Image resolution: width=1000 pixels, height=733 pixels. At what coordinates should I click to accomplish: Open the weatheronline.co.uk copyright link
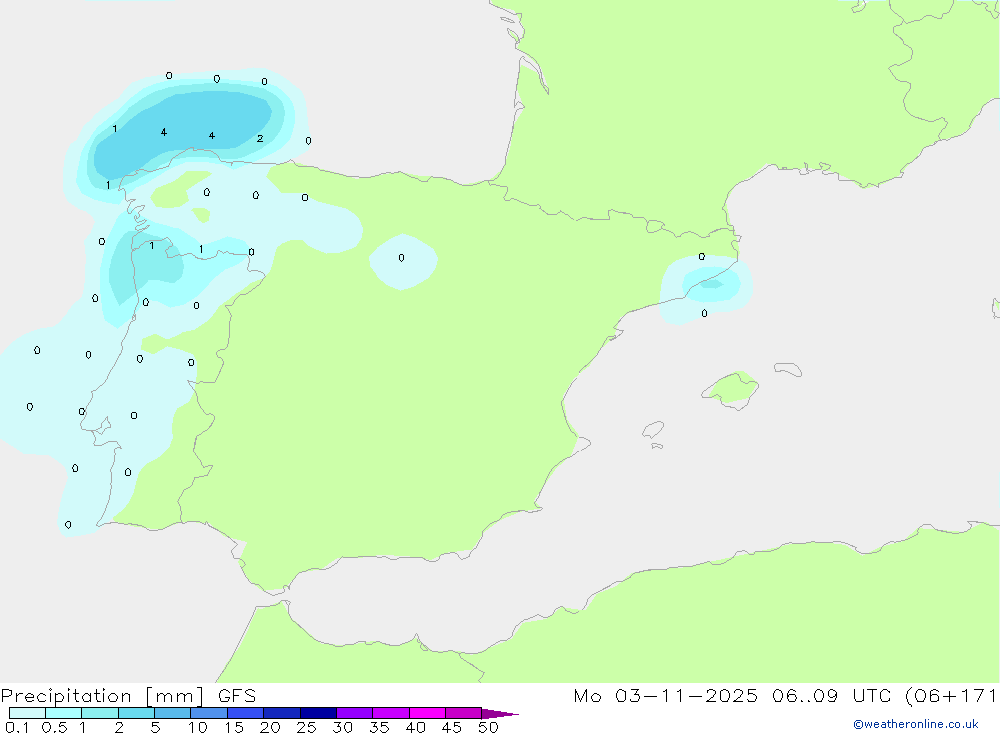click(x=916, y=724)
